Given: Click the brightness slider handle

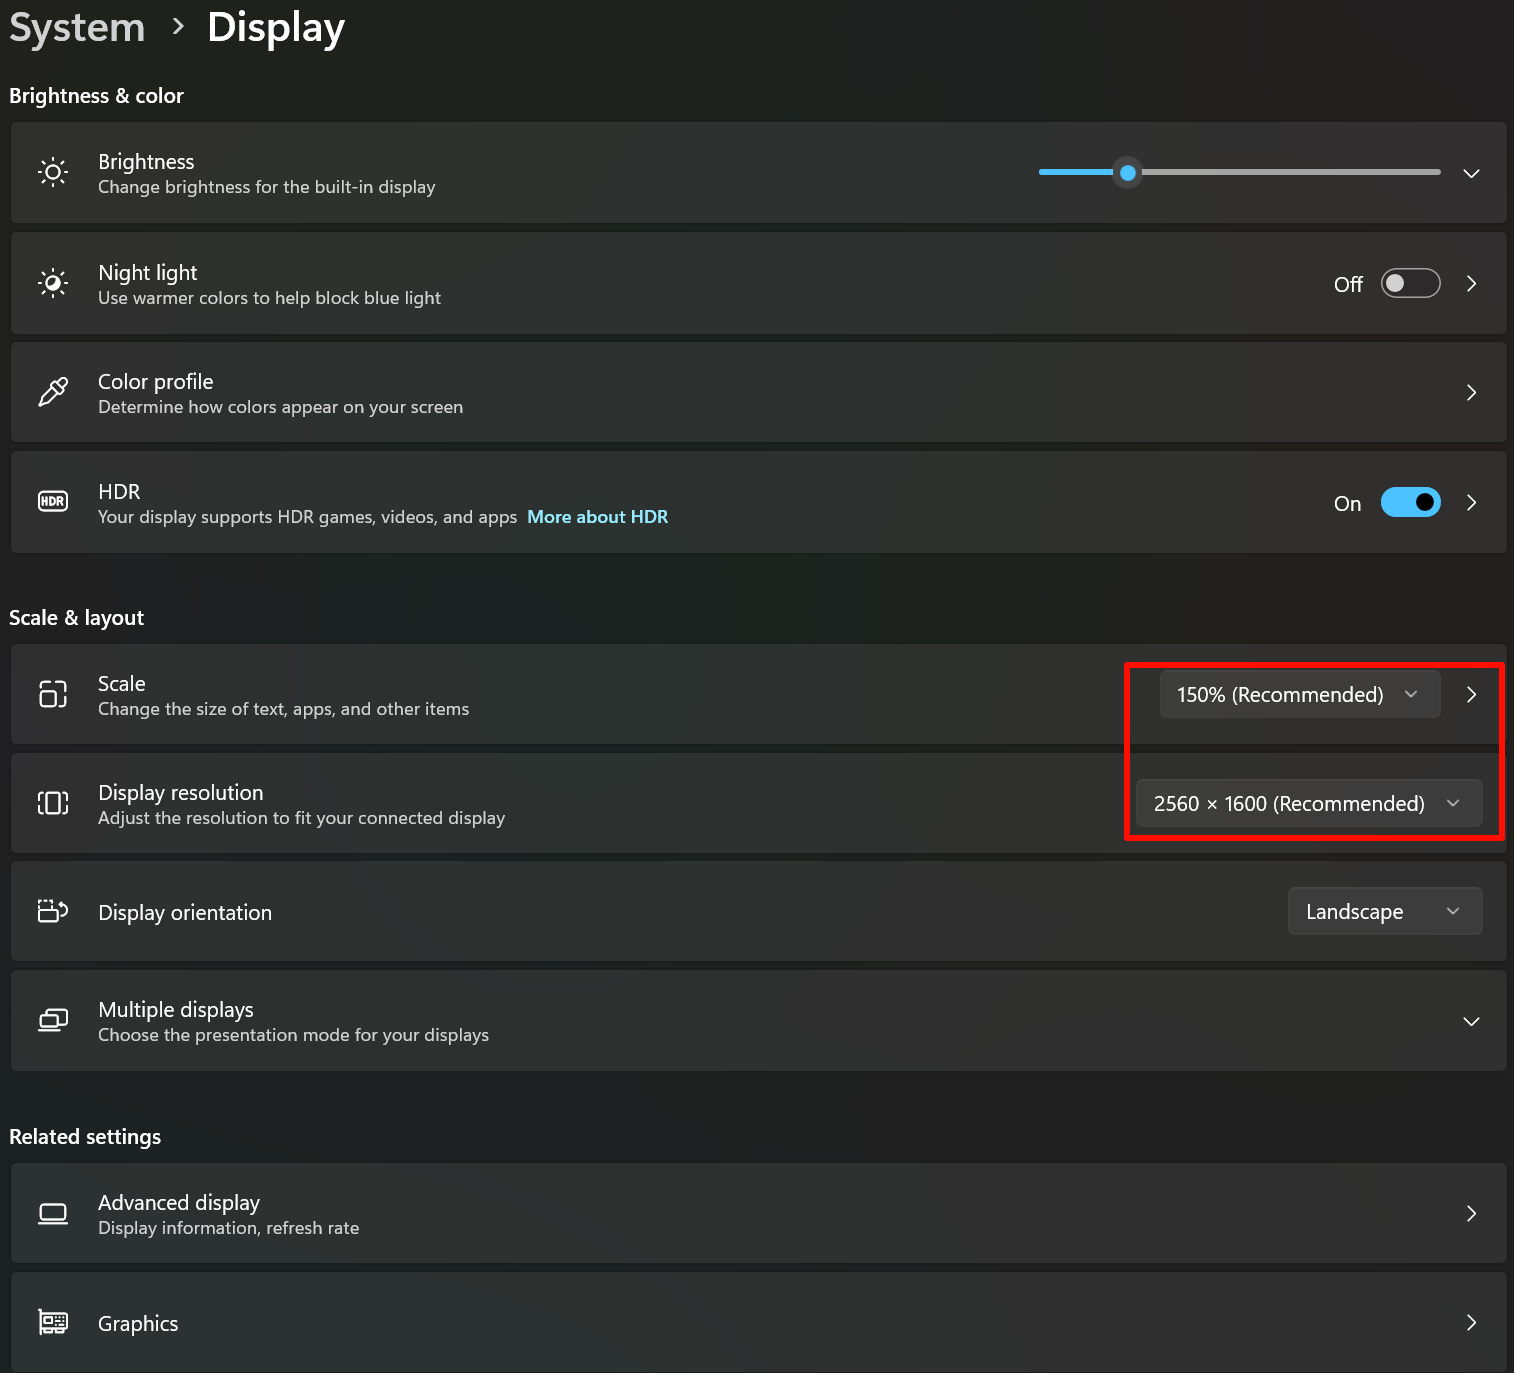Looking at the screenshot, I should (x=1128, y=173).
